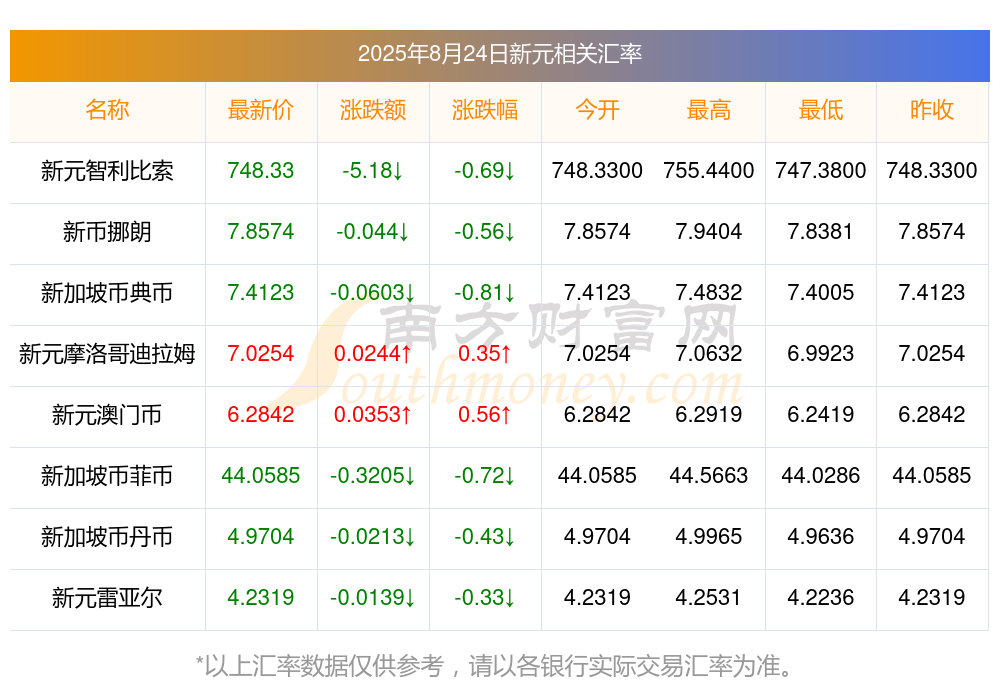Click the disclaimer *以上汇率数据仅供参考
This screenshot has width=1000, height=698.
pos(320,666)
